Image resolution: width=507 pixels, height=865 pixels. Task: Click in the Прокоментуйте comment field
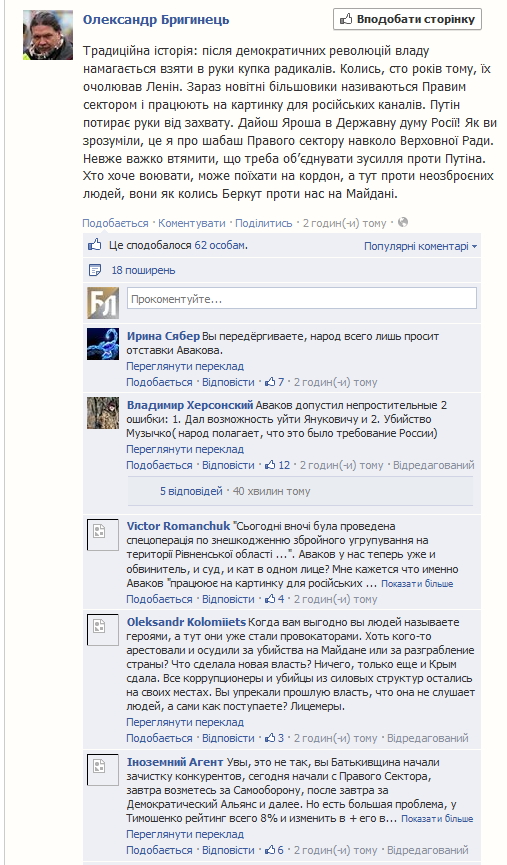(x=302, y=298)
